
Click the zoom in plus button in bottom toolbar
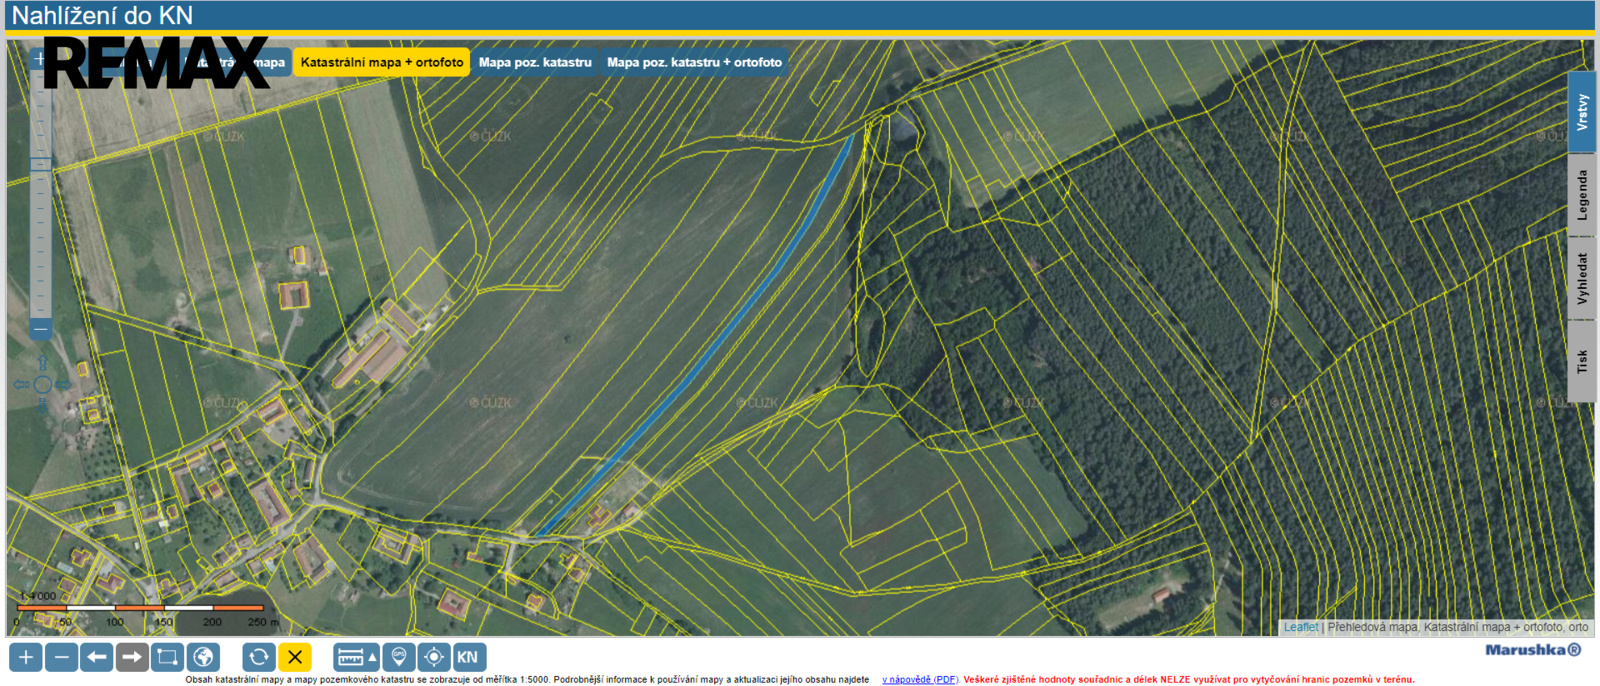click(26, 657)
